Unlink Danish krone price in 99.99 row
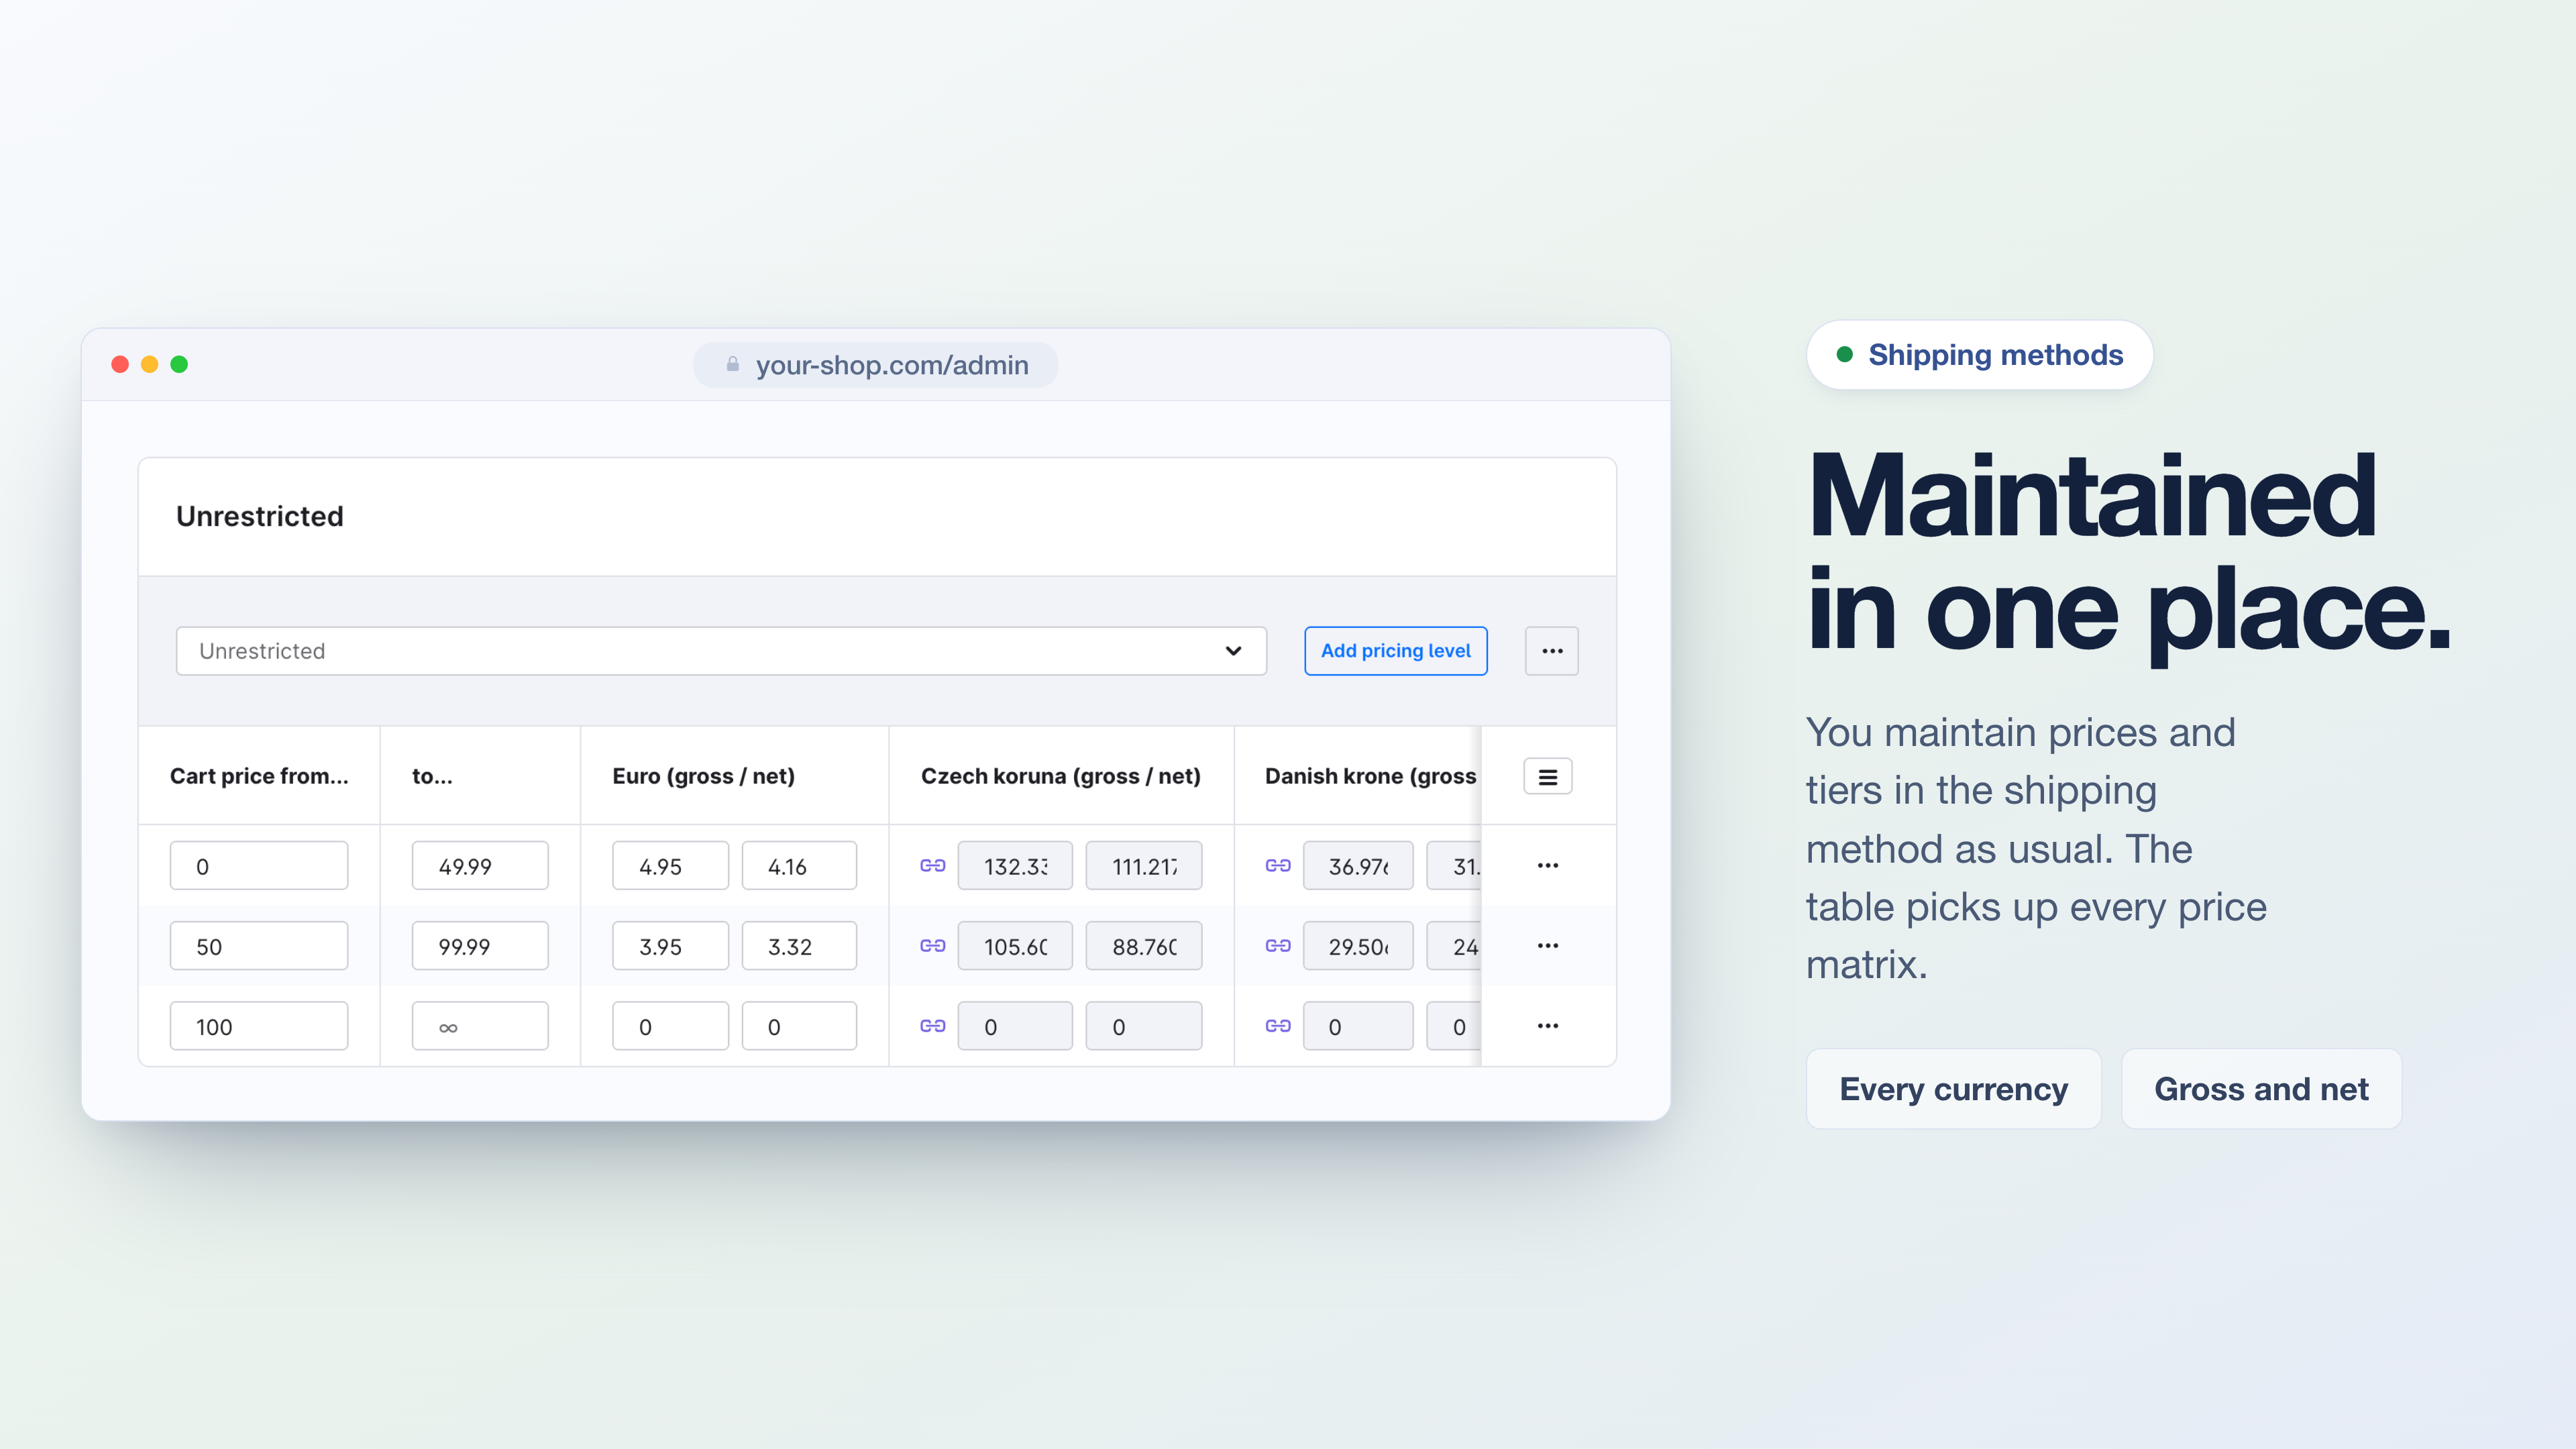 click(1277, 946)
